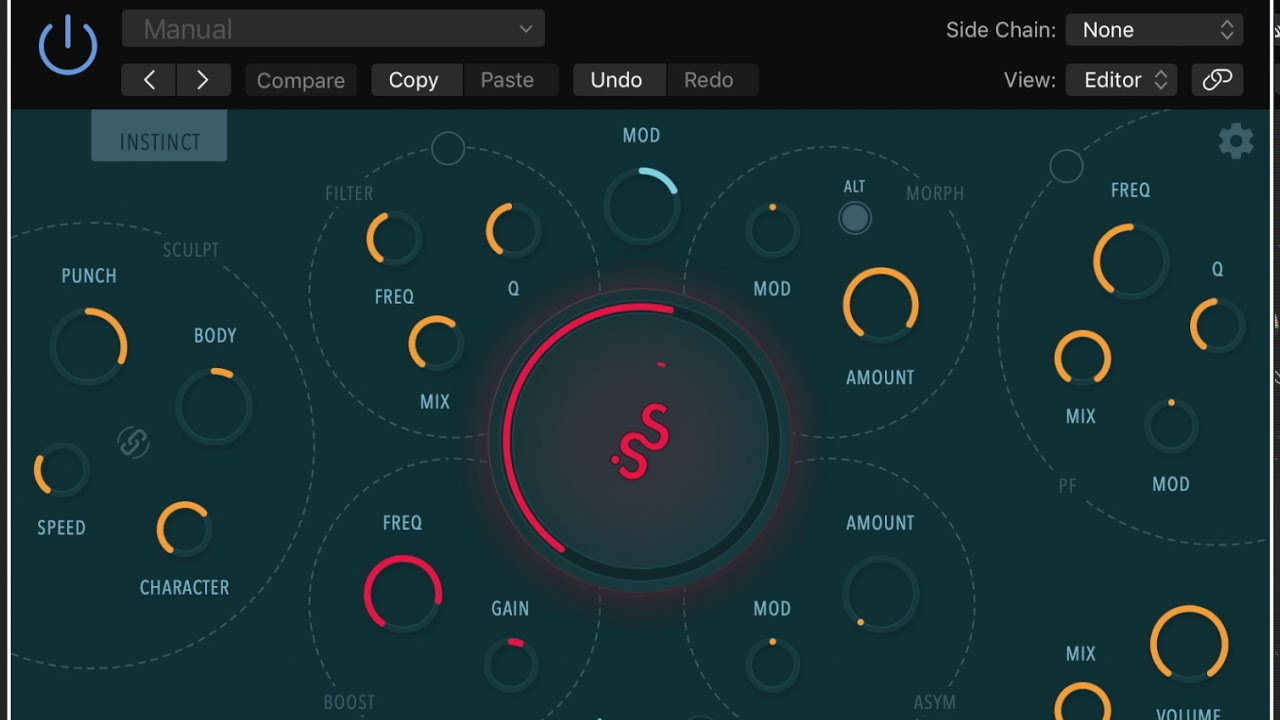The height and width of the screenshot is (720, 1280).
Task: Click the SPEED knob
Action: pyautogui.click(x=62, y=470)
